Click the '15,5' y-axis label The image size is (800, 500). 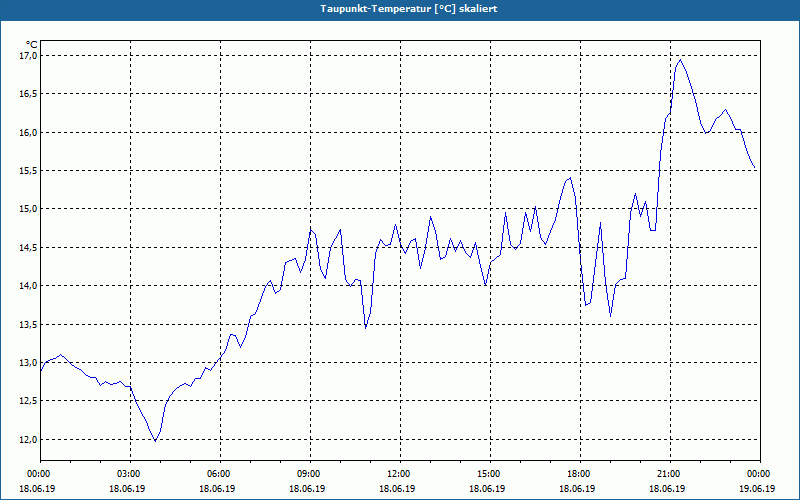click(x=28, y=170)
